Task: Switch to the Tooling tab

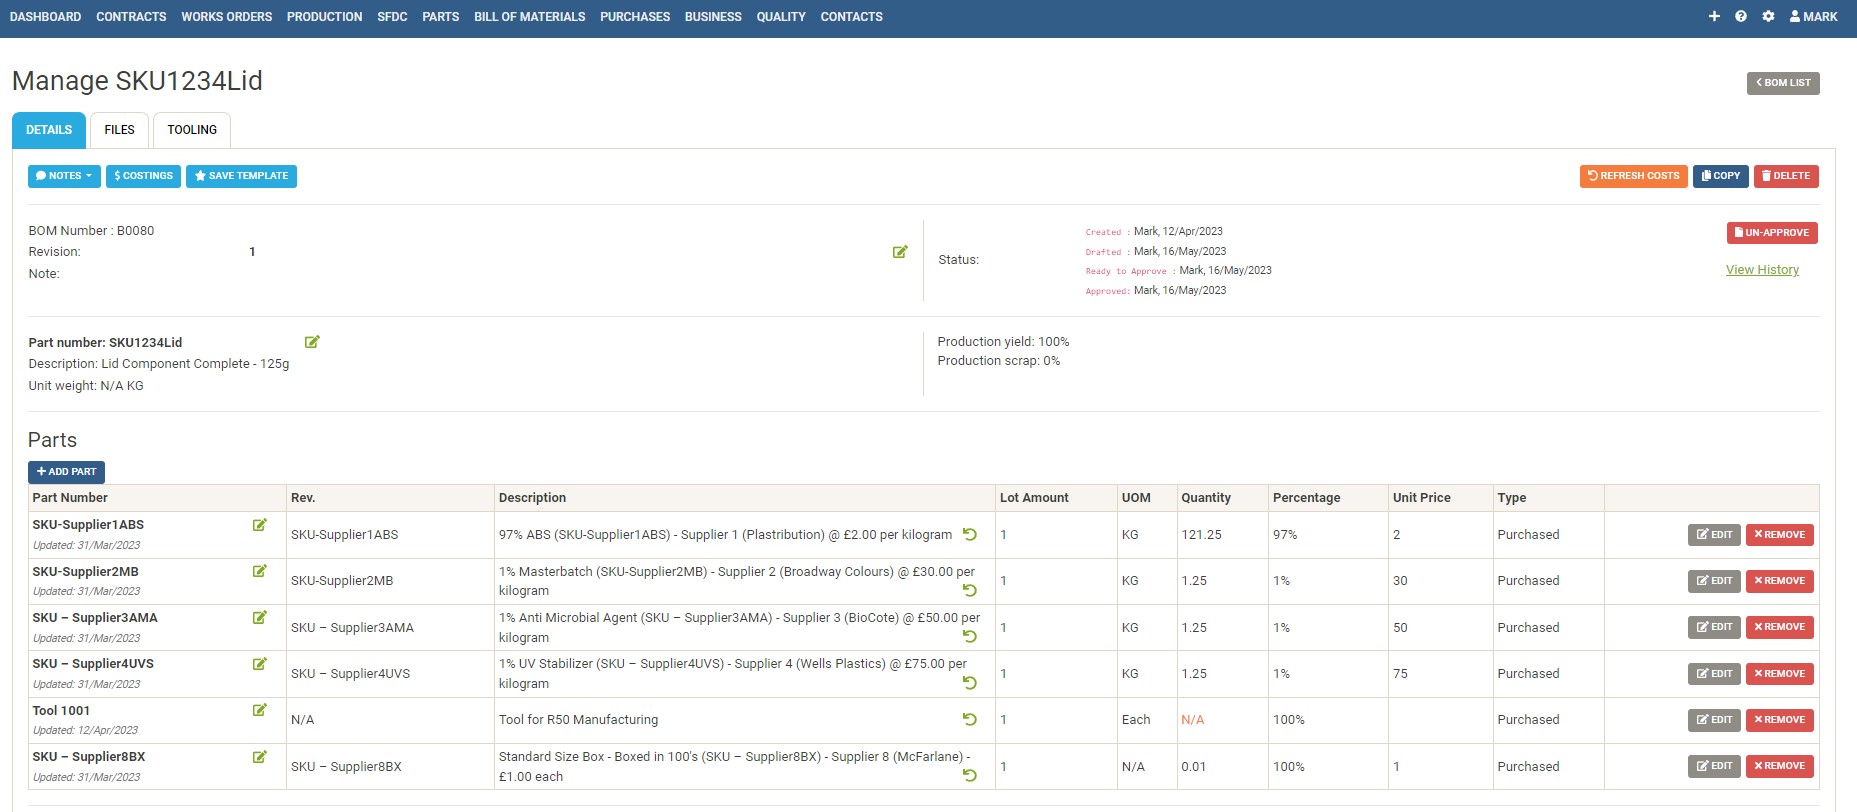Action: [x=192, y=130]
